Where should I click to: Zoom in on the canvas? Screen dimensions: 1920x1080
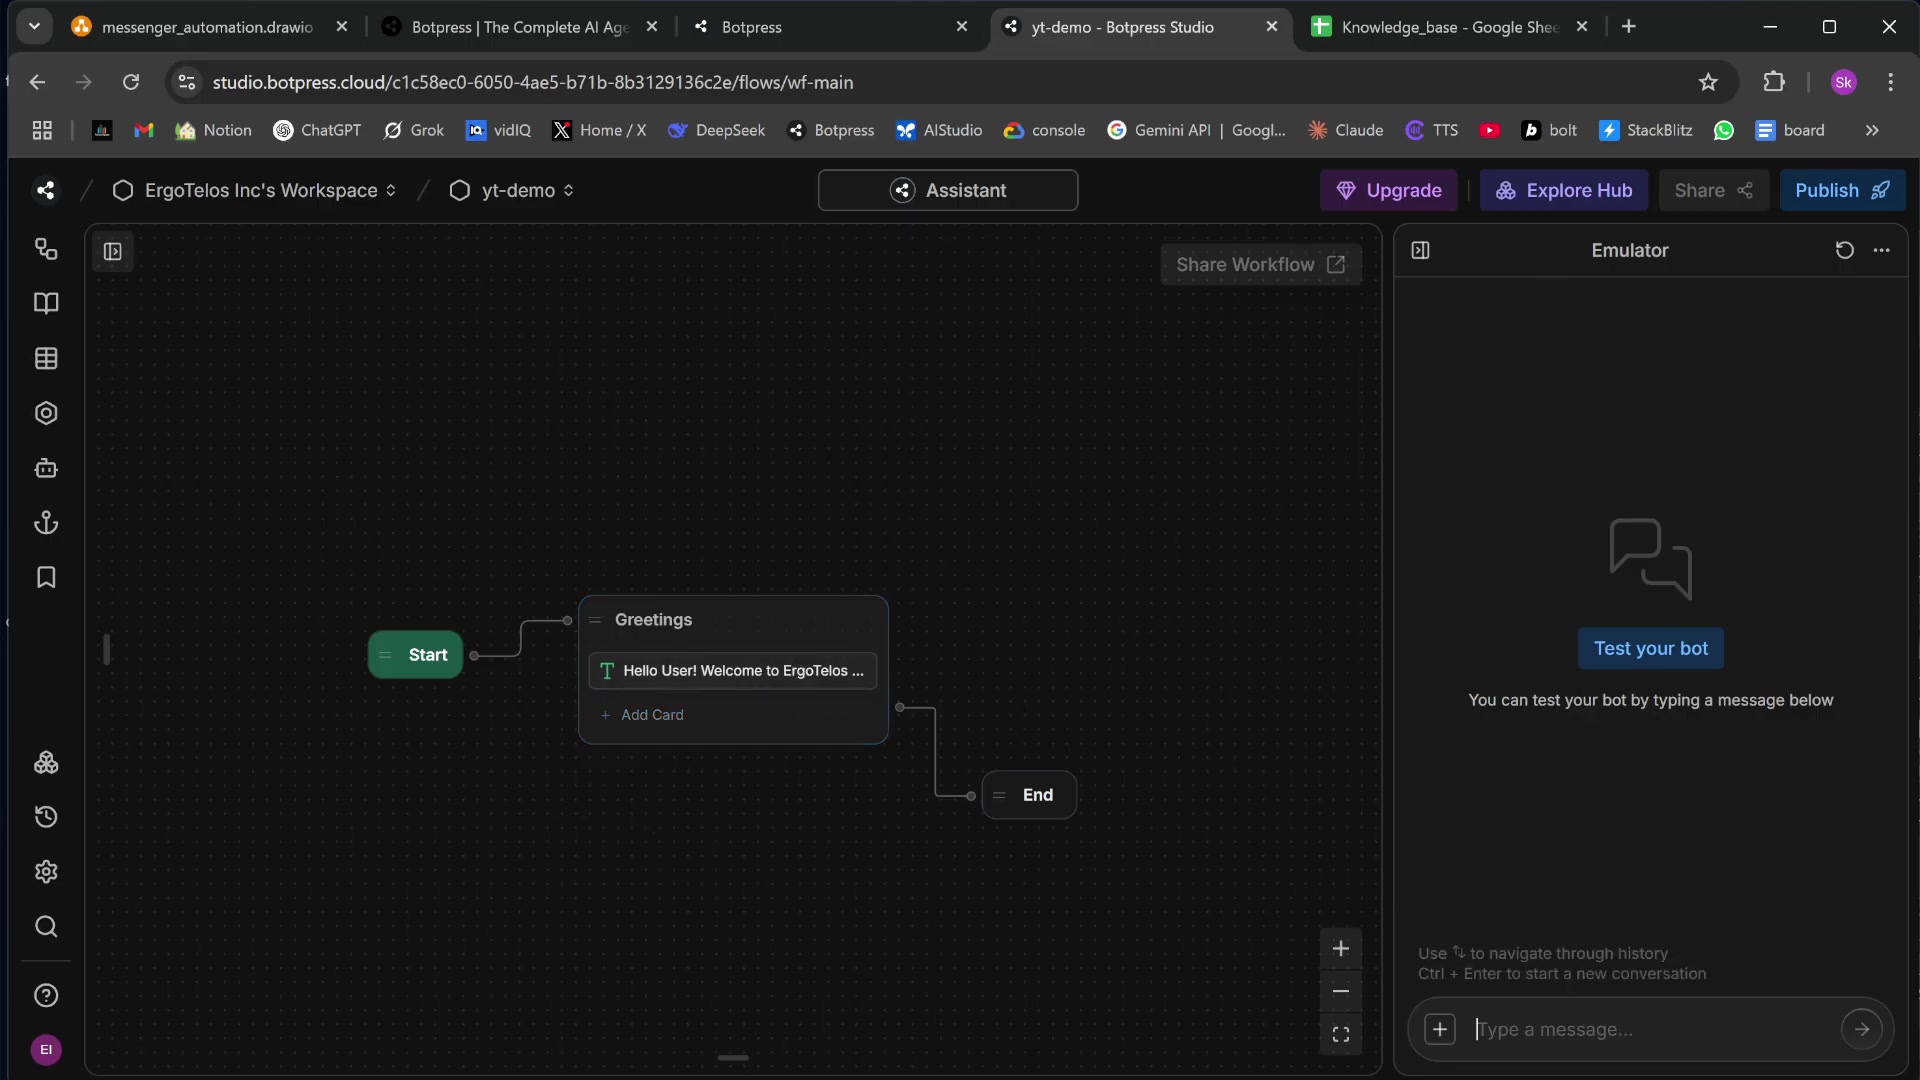[x=1341, y=949]
